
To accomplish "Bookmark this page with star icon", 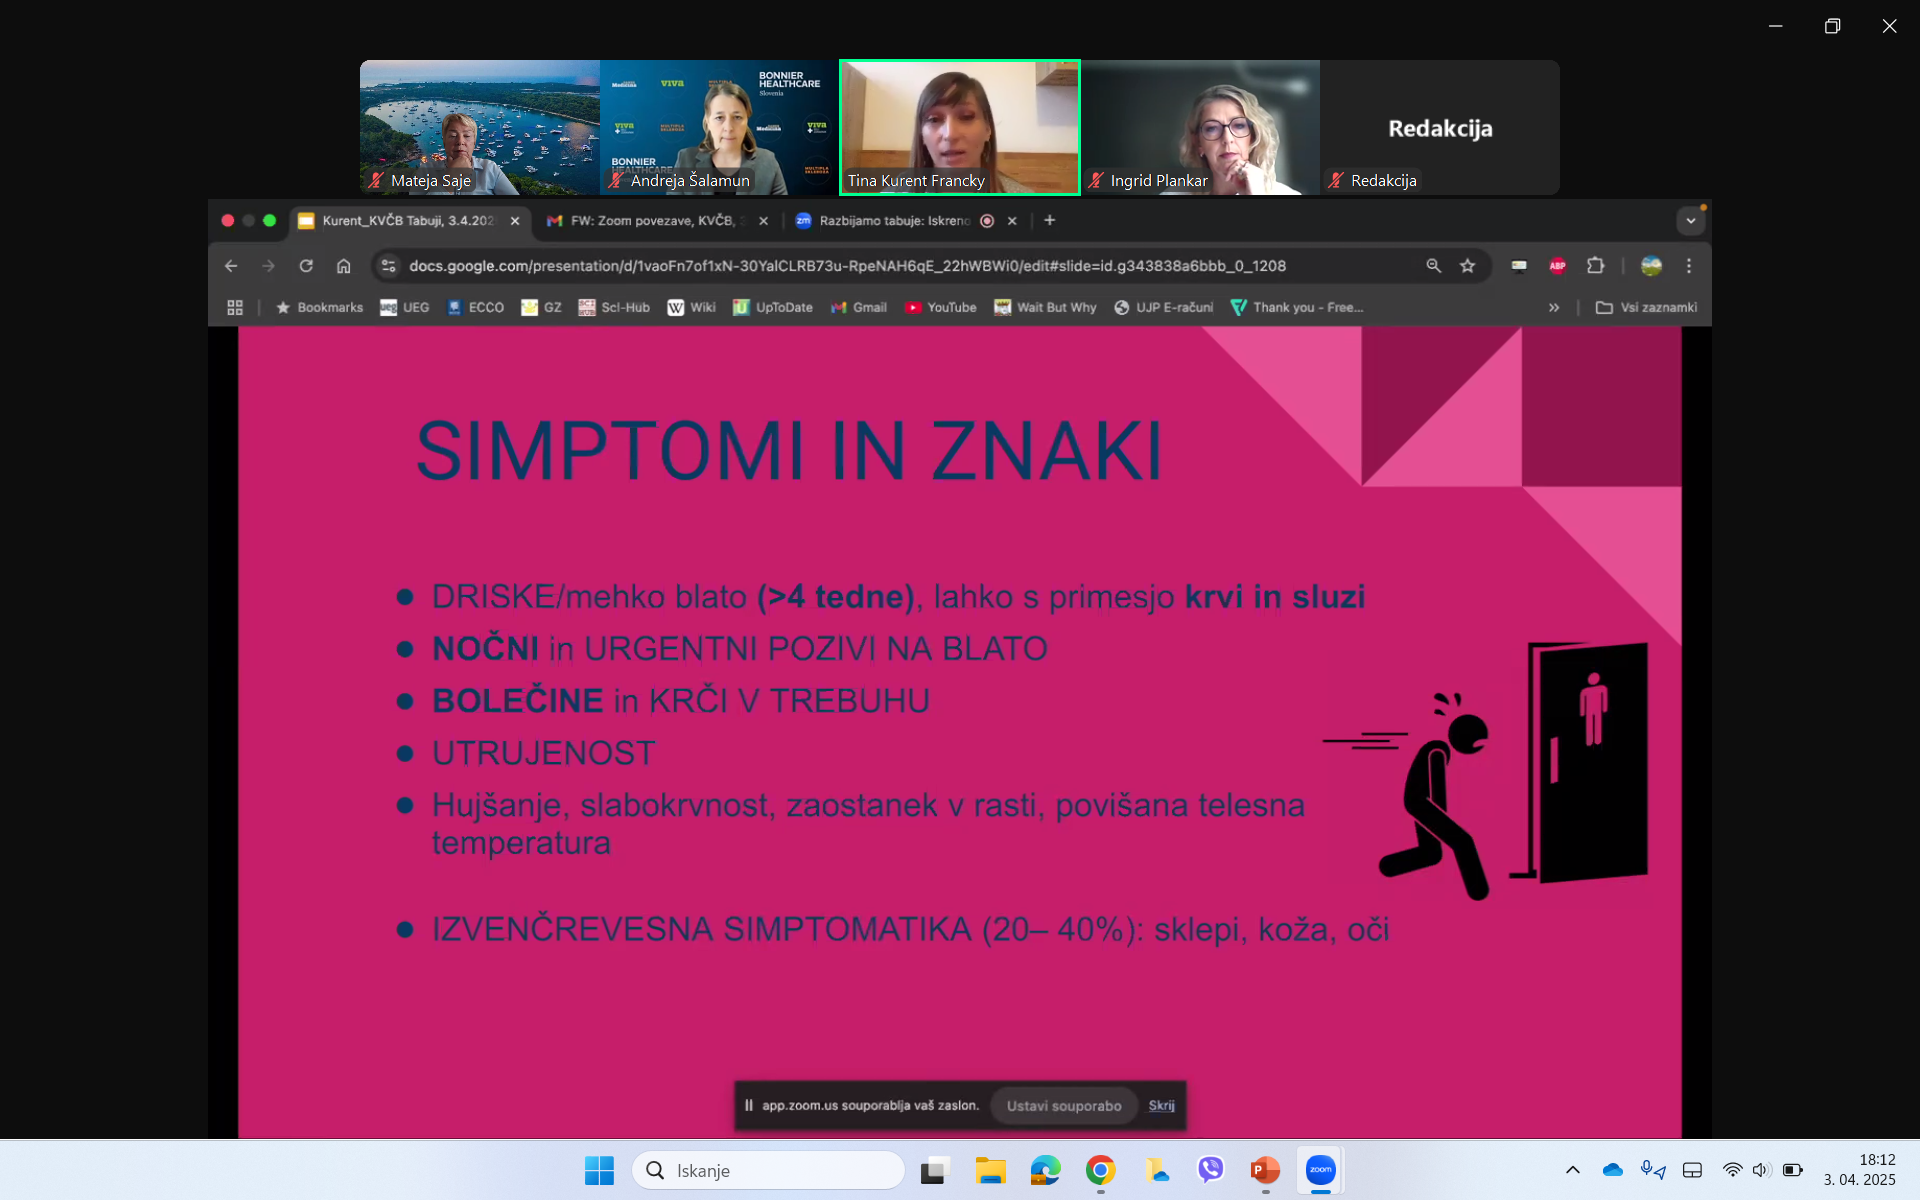I will pos(1467,266).
